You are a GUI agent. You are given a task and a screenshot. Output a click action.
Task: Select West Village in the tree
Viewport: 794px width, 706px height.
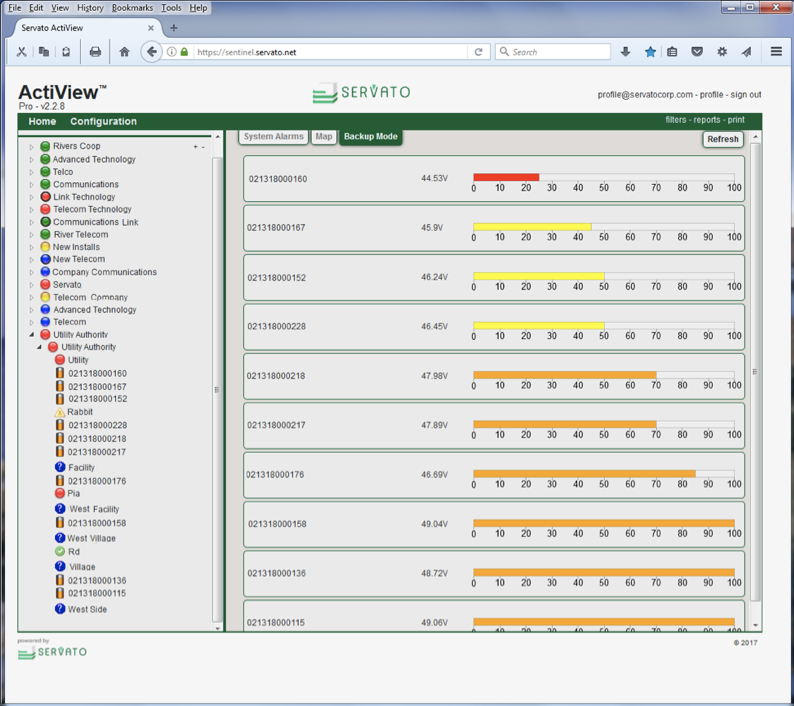click(92, 538)
